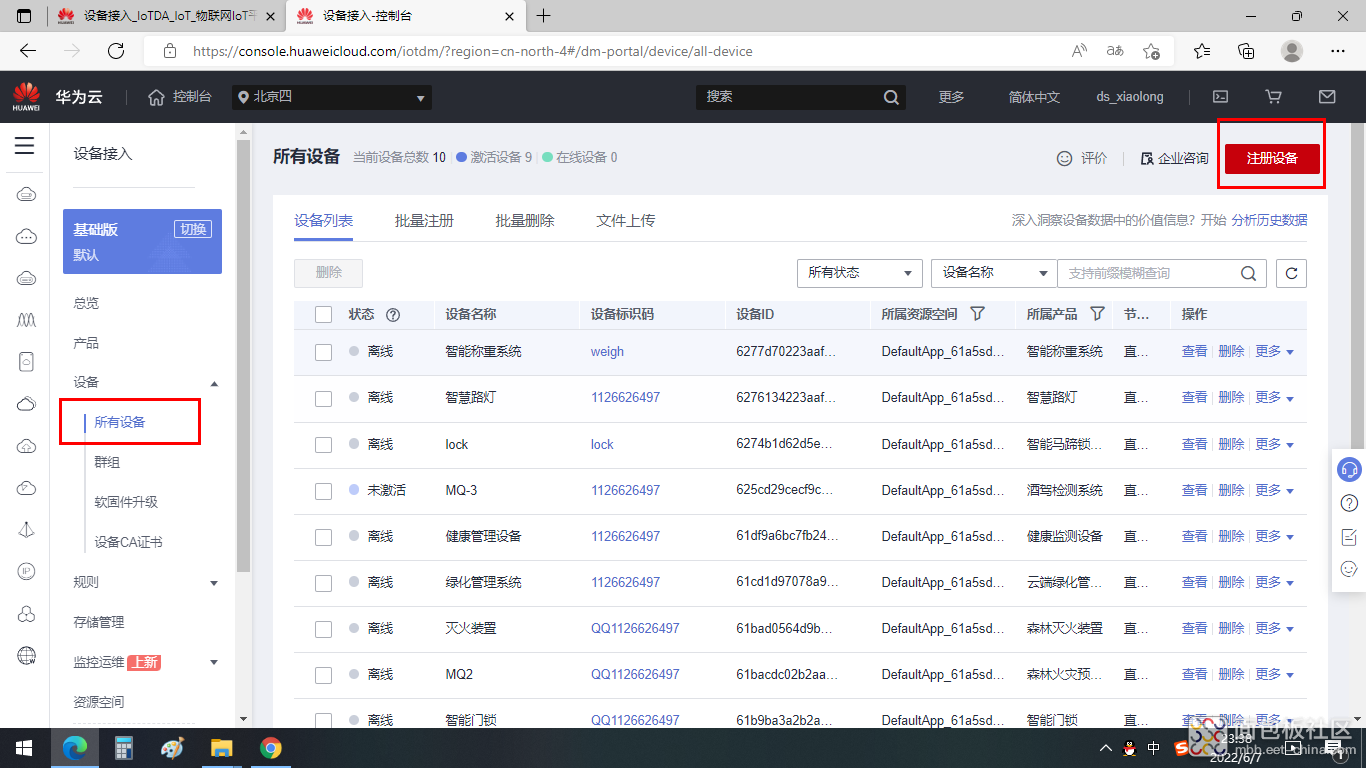Open 更多 dropdown for the 灭火装置 row

(x=1274, y=628)
